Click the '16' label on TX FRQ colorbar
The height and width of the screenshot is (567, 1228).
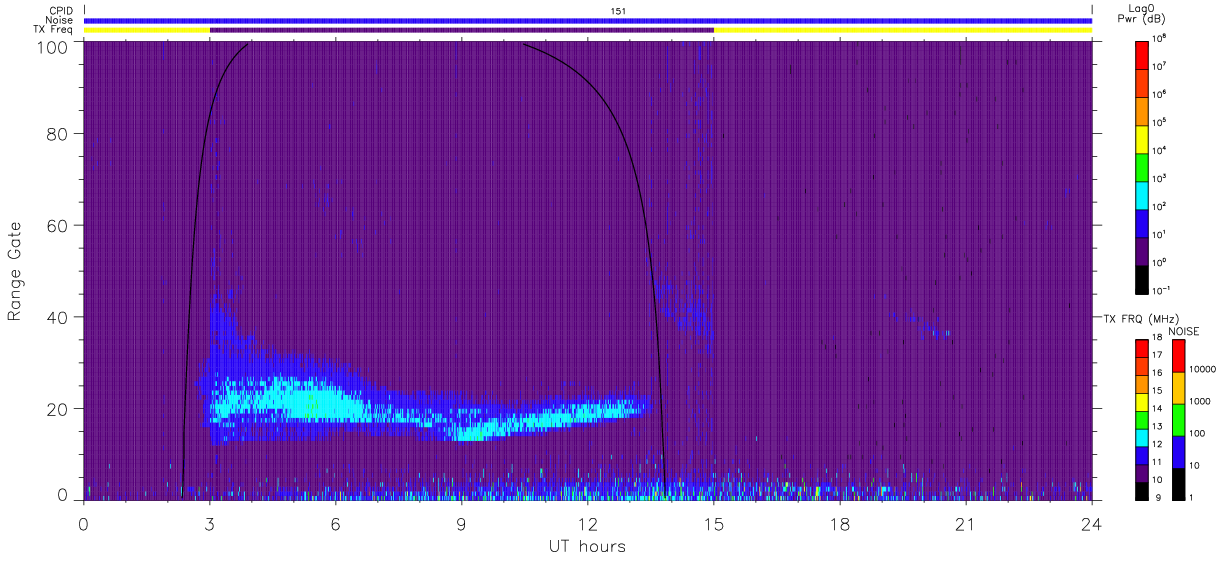[x=1157, y=373]
